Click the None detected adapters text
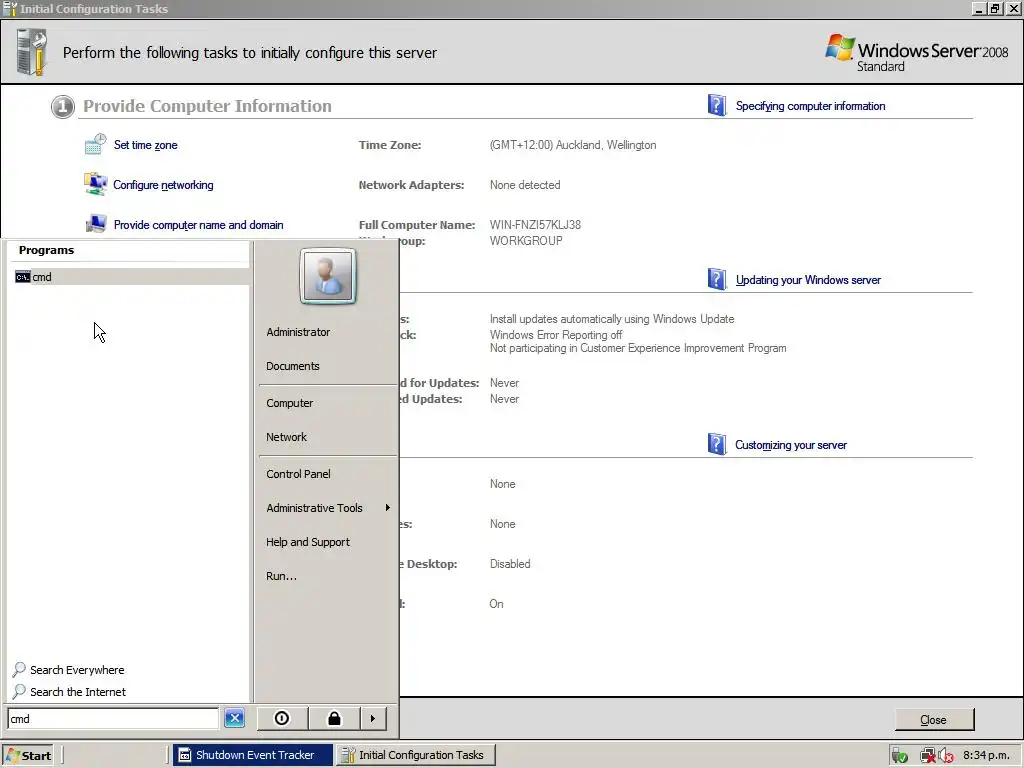1024x768 pixels. pyautogui.click(x=525, y=185)
